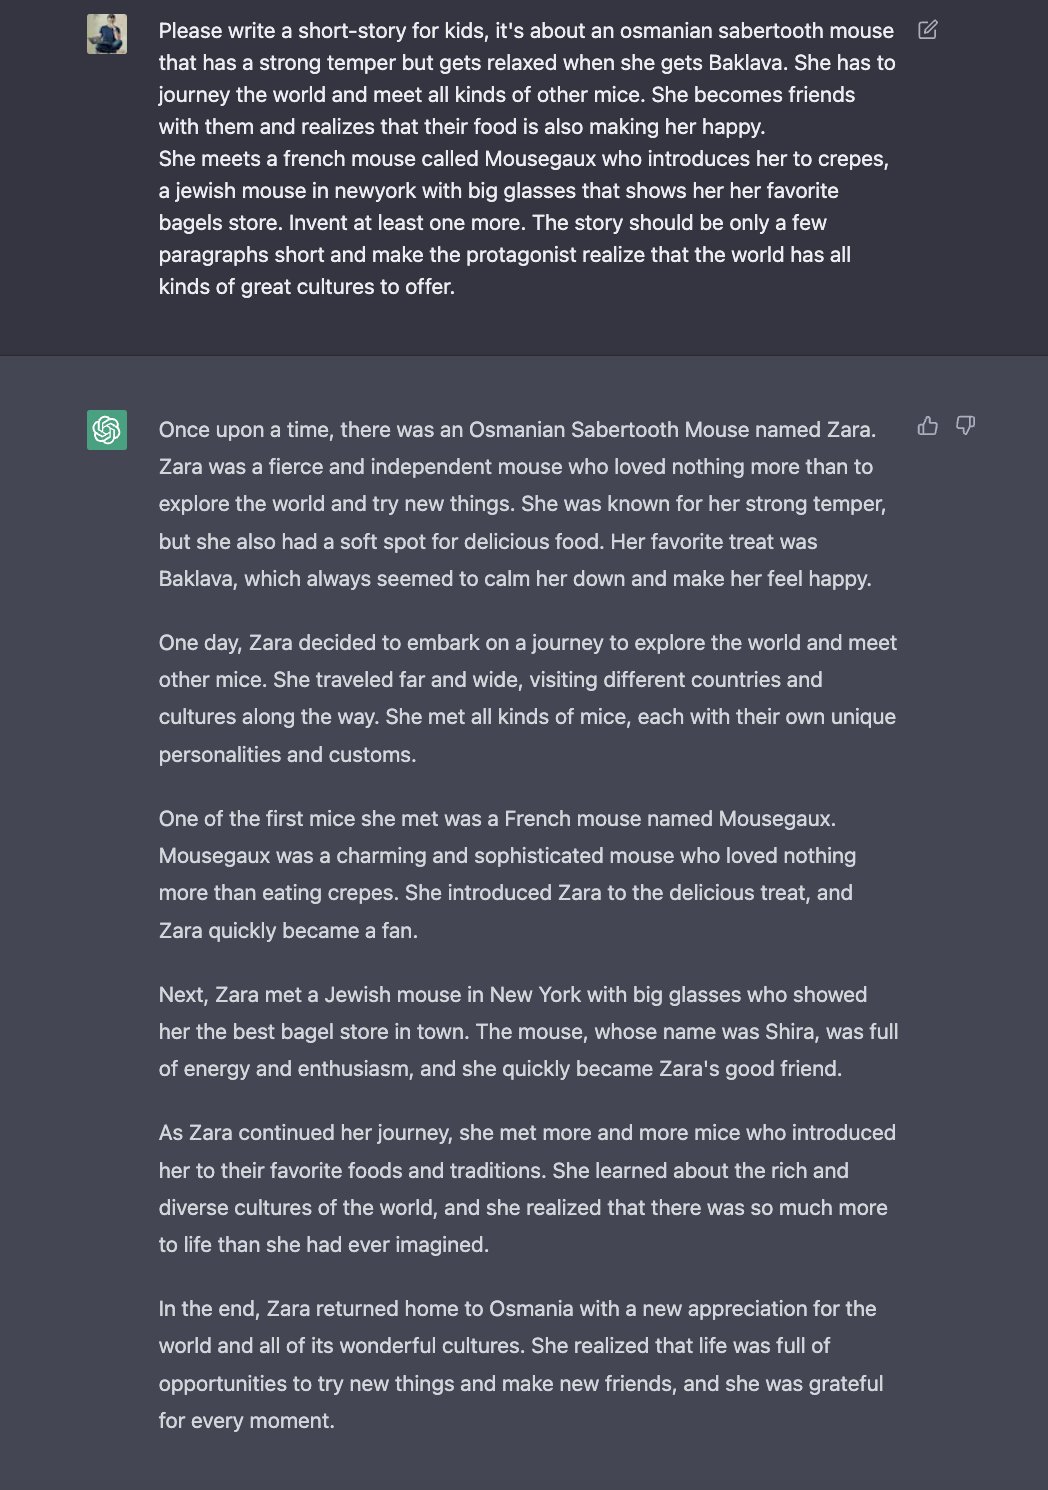Click the paragraph starting 'As Zara continued her journey'
The width and height of the screenshot is (1048, 1490).
click(x=527, y=1188)
